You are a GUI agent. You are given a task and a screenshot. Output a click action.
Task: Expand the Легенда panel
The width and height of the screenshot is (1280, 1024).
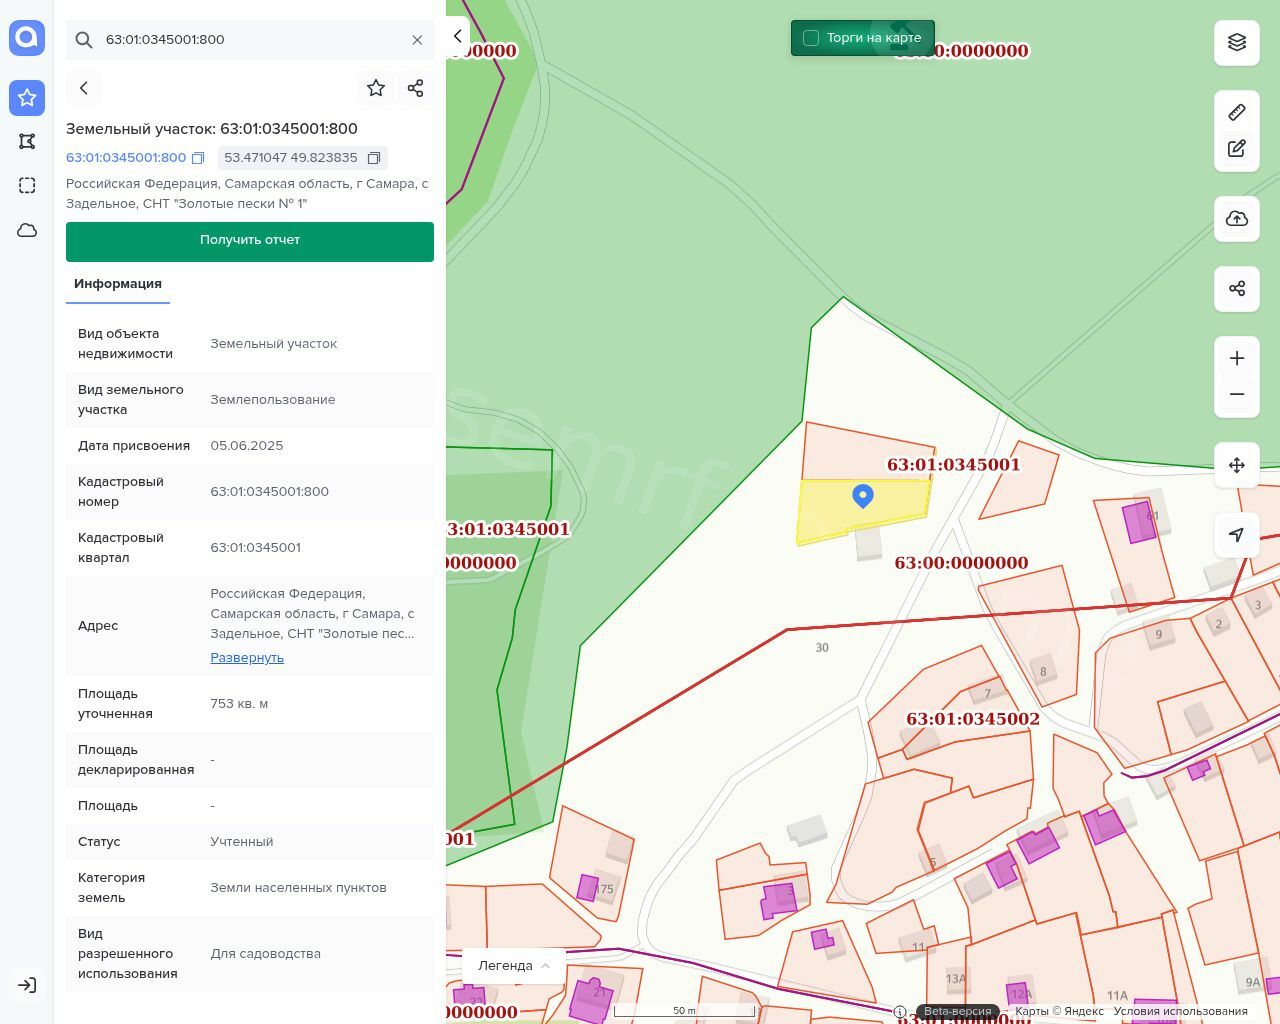click(x=514, y=965)
